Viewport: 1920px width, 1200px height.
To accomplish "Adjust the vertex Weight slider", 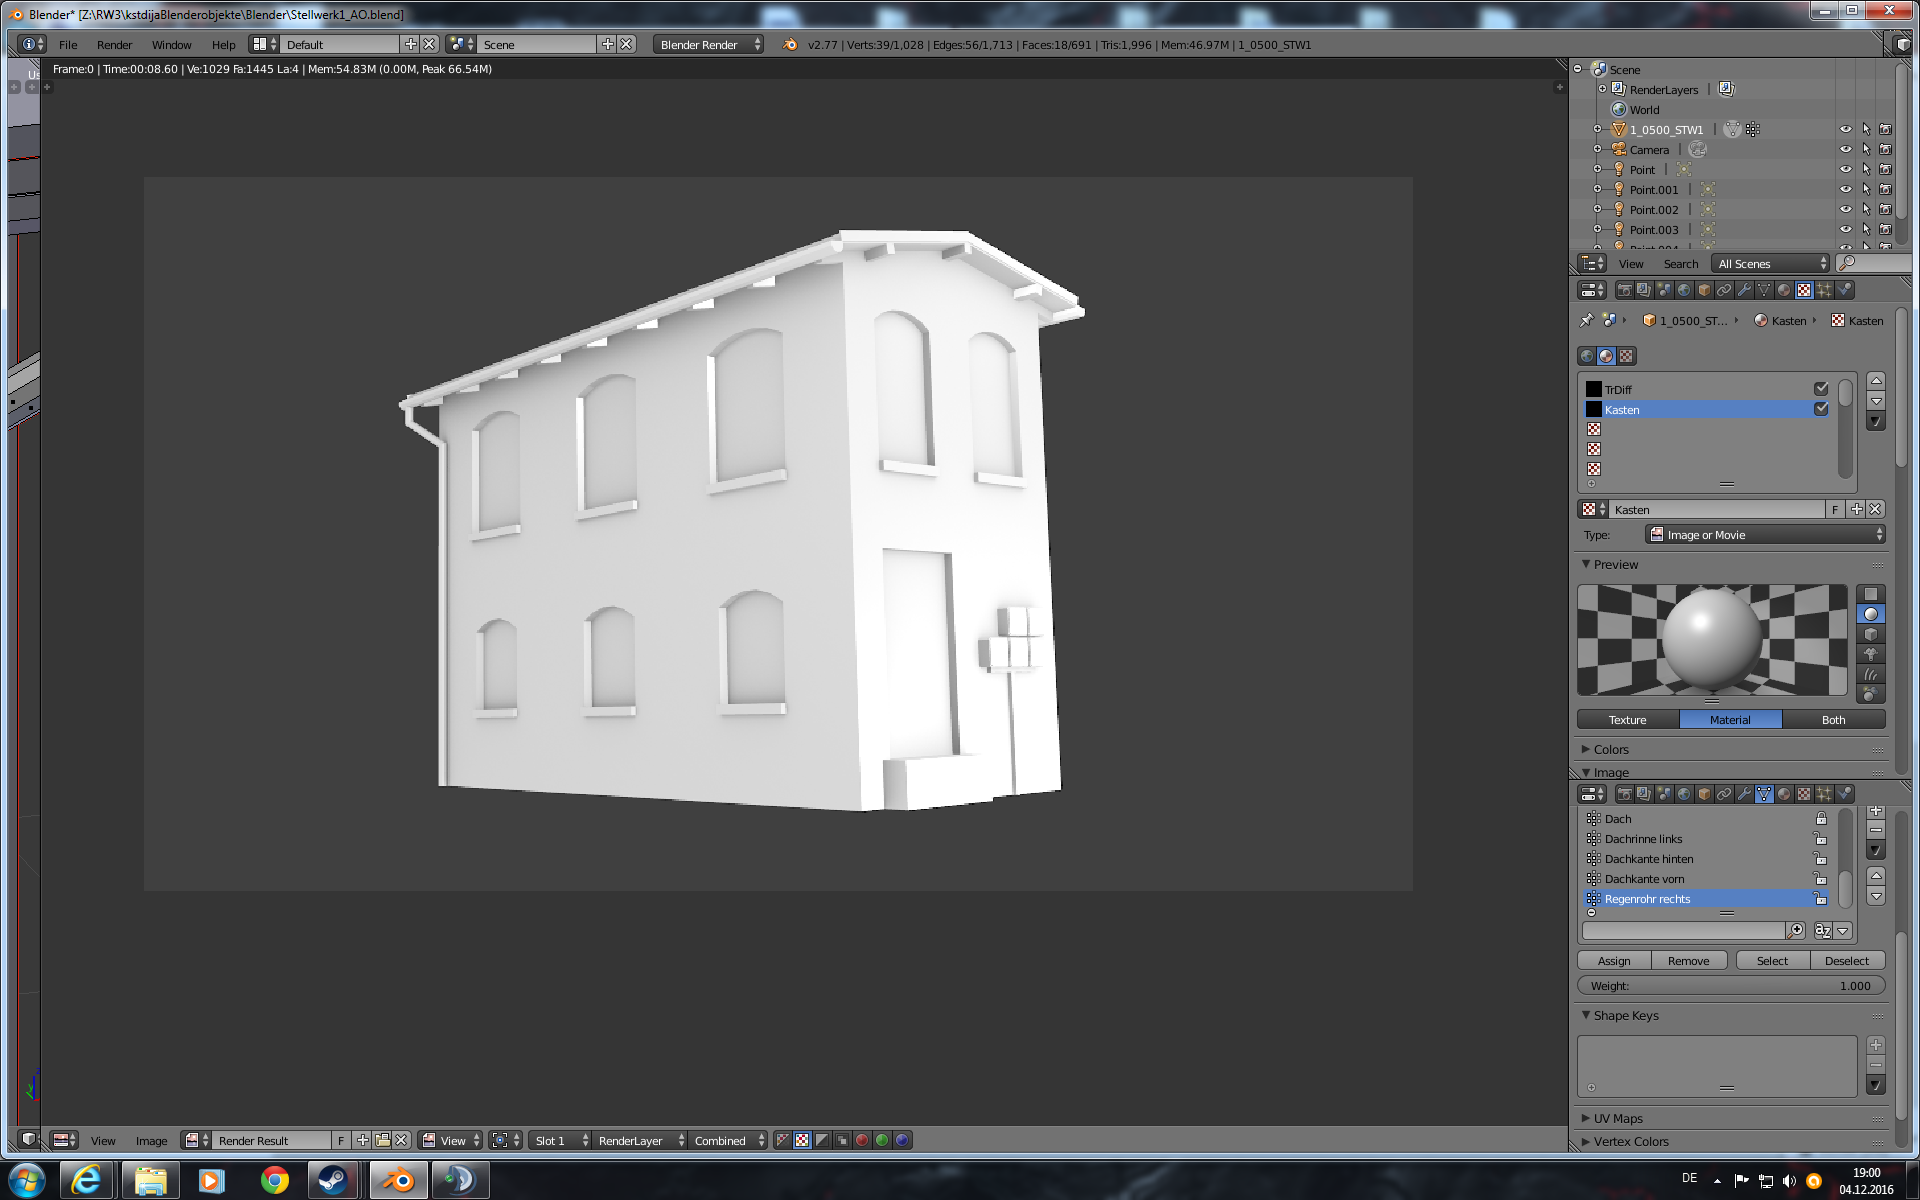I will tap(1730, 986).
